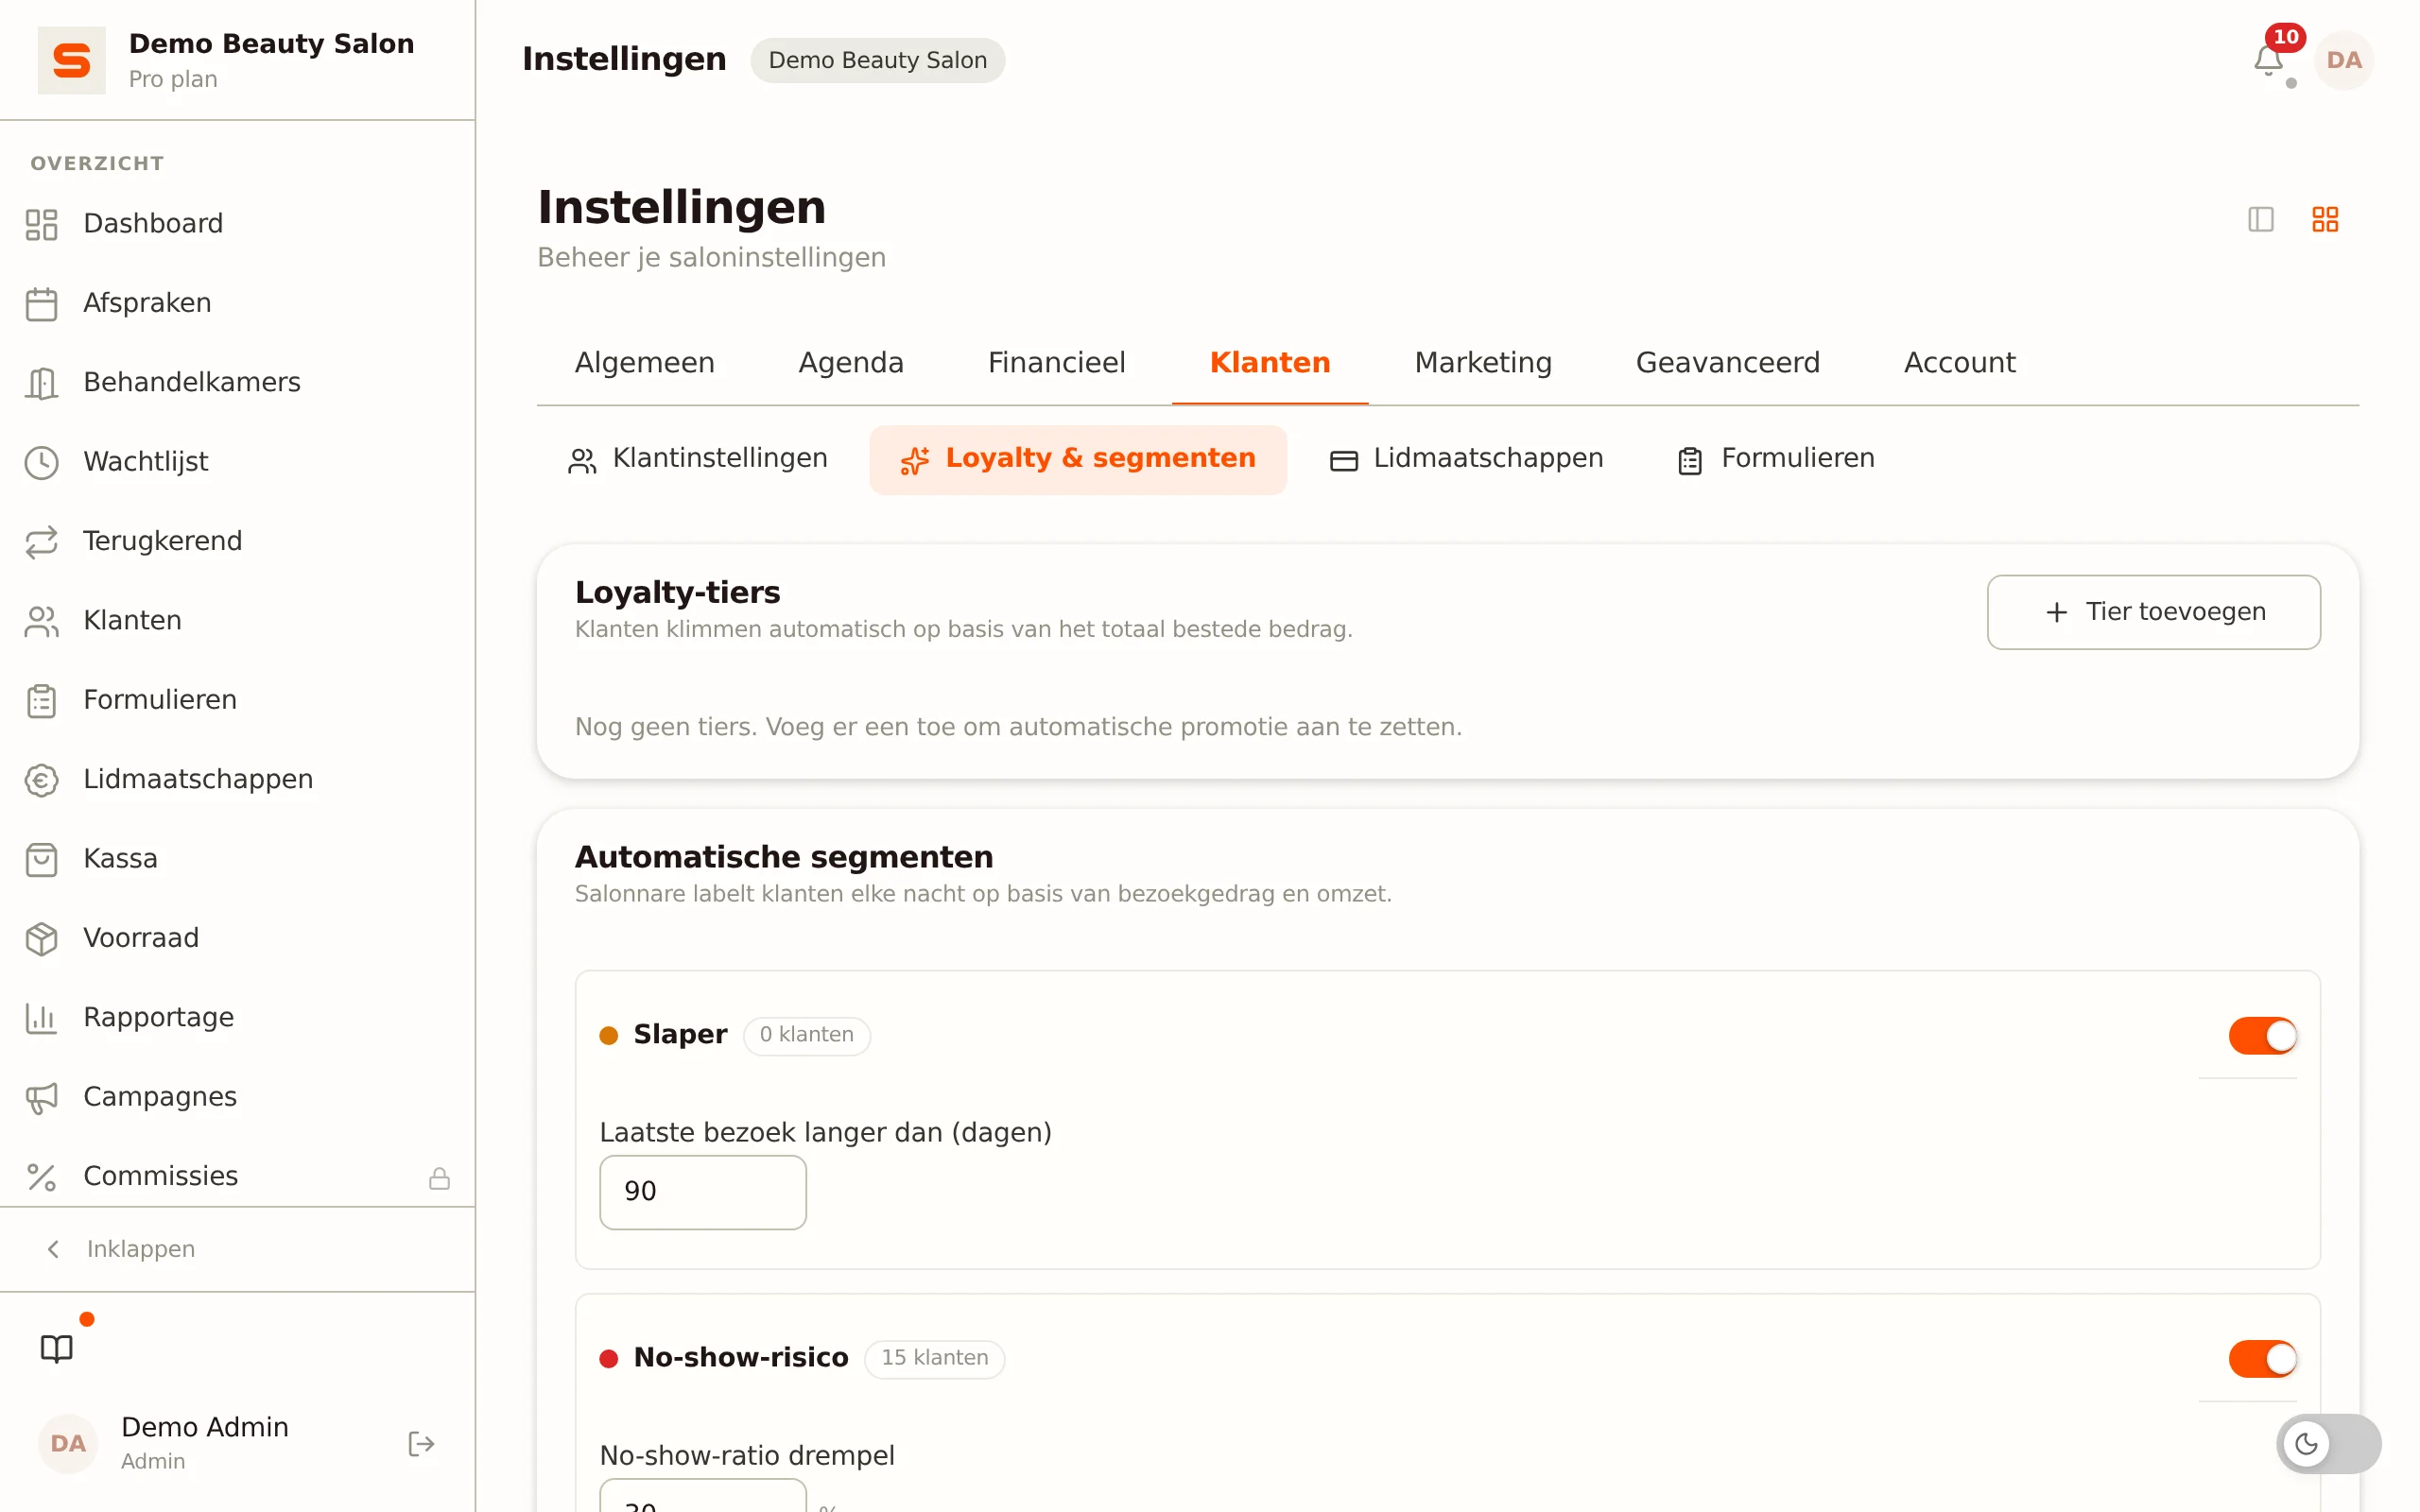Toggle the Slaper segment switch off

[x=2262, y=1035]
